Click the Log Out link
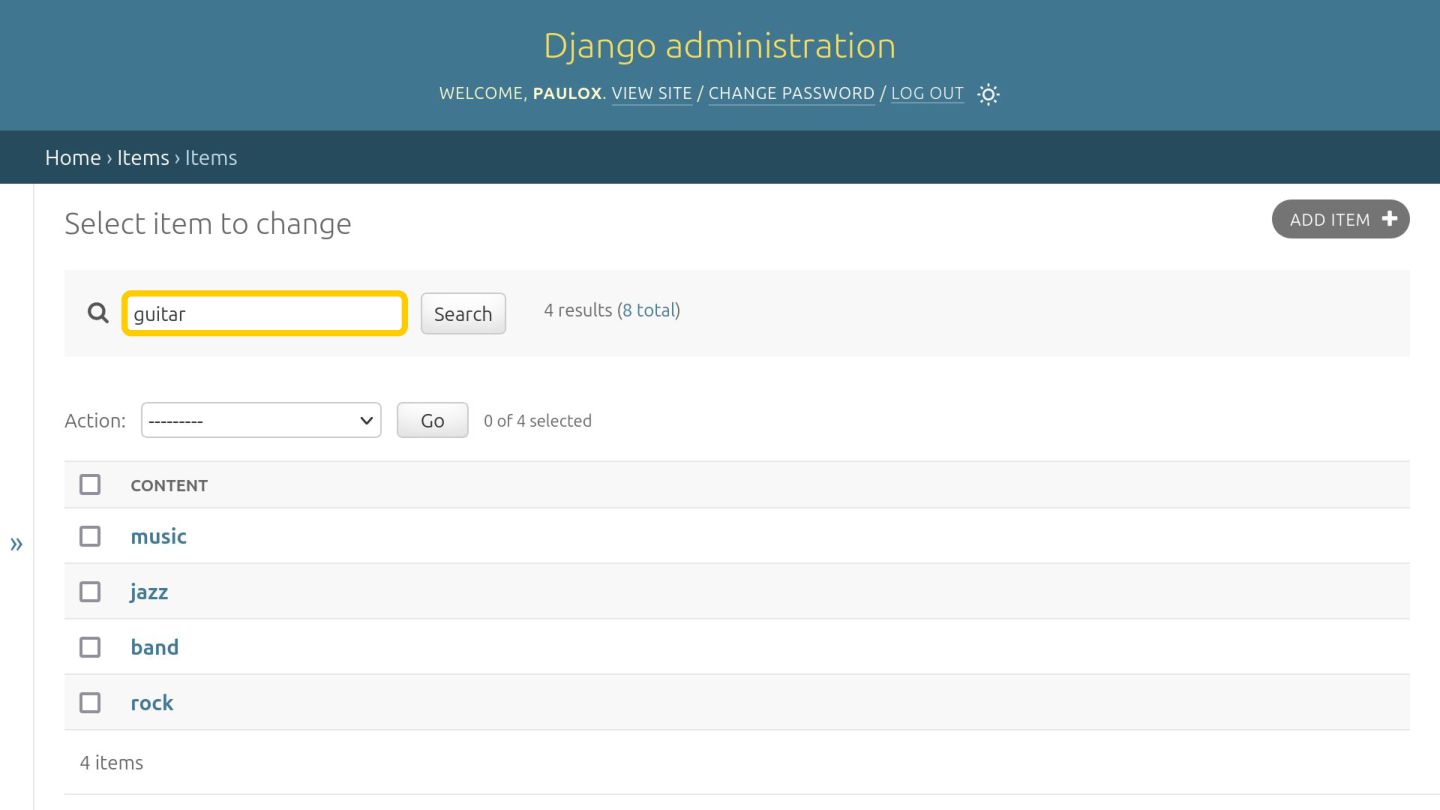The height and width of the screenshot is (810, 1440). (x=927, y=93)
